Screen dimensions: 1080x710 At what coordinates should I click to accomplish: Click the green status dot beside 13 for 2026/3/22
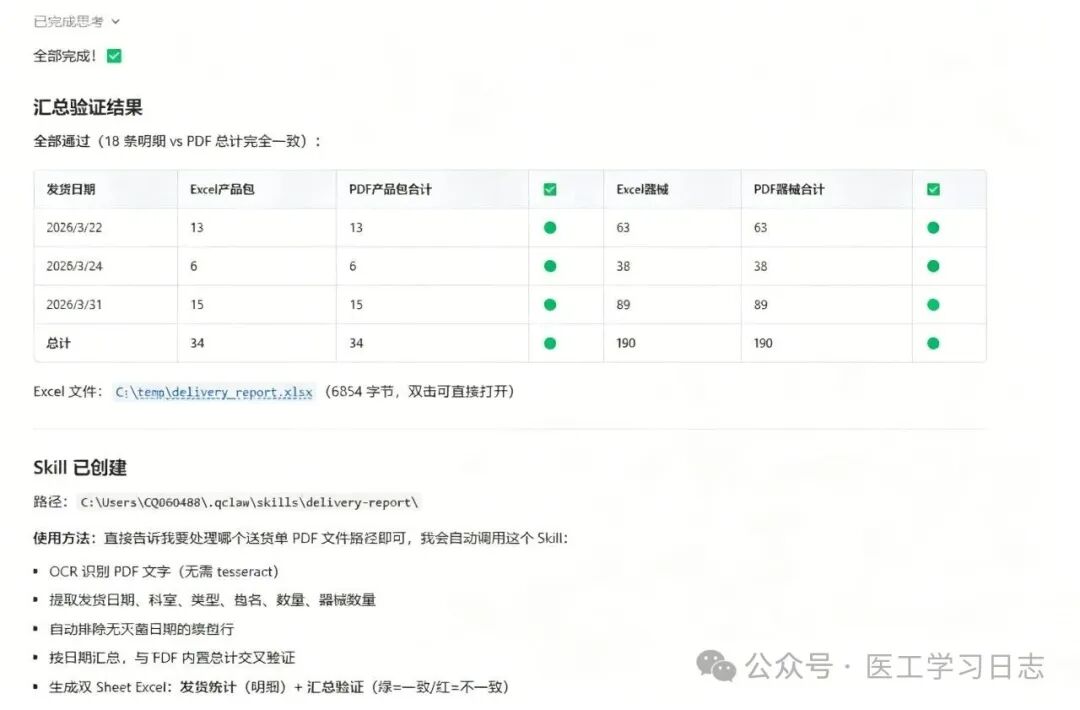pos(549,227)
